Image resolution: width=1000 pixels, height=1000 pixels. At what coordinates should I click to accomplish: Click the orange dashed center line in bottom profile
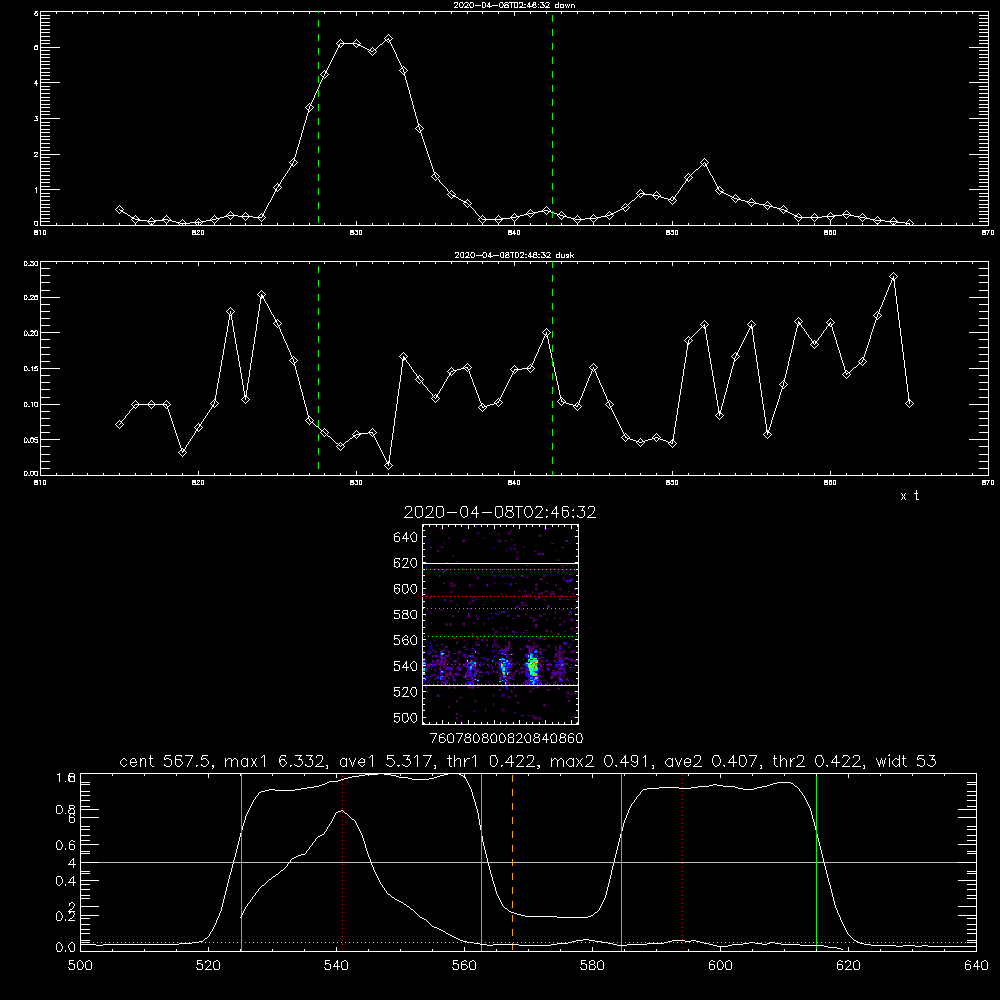click(512, 861)
